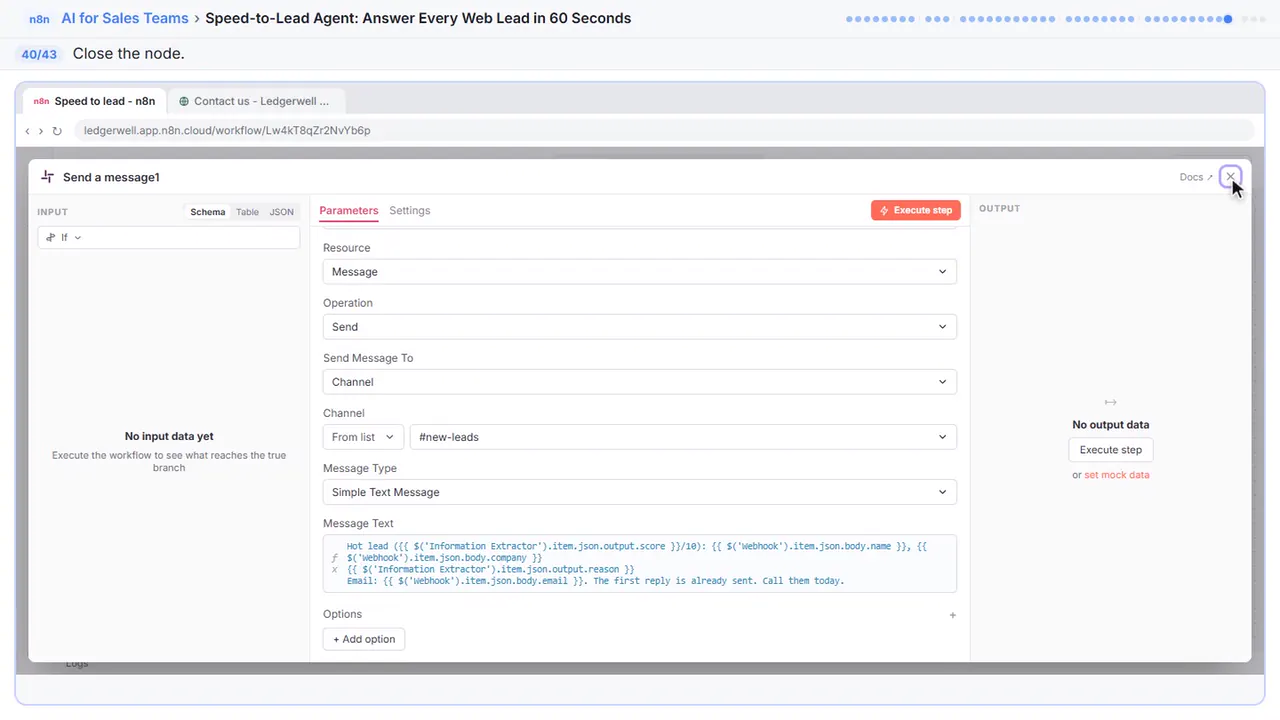The height and width of the screenshot is (720, 1280).
Task: Select the Parameters tab
Action: pyautogui.click(x=349, y=211)
